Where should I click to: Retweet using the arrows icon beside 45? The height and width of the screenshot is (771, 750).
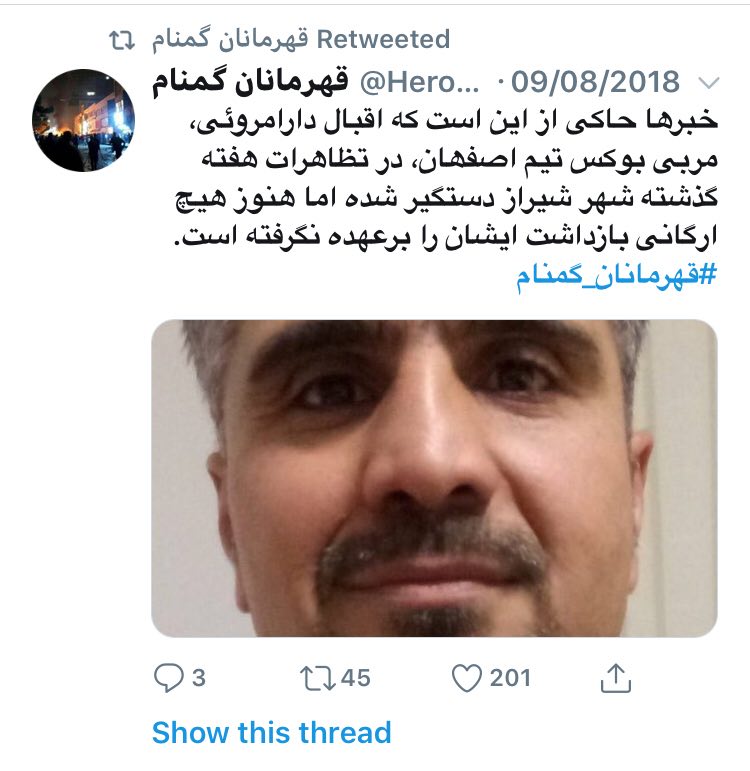coord(318,679)
